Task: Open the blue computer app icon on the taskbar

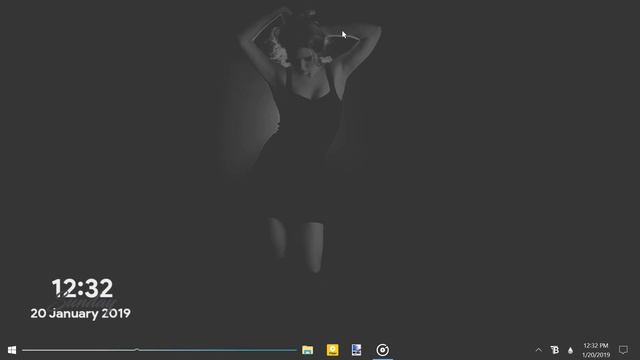Action: coord(356,350)
